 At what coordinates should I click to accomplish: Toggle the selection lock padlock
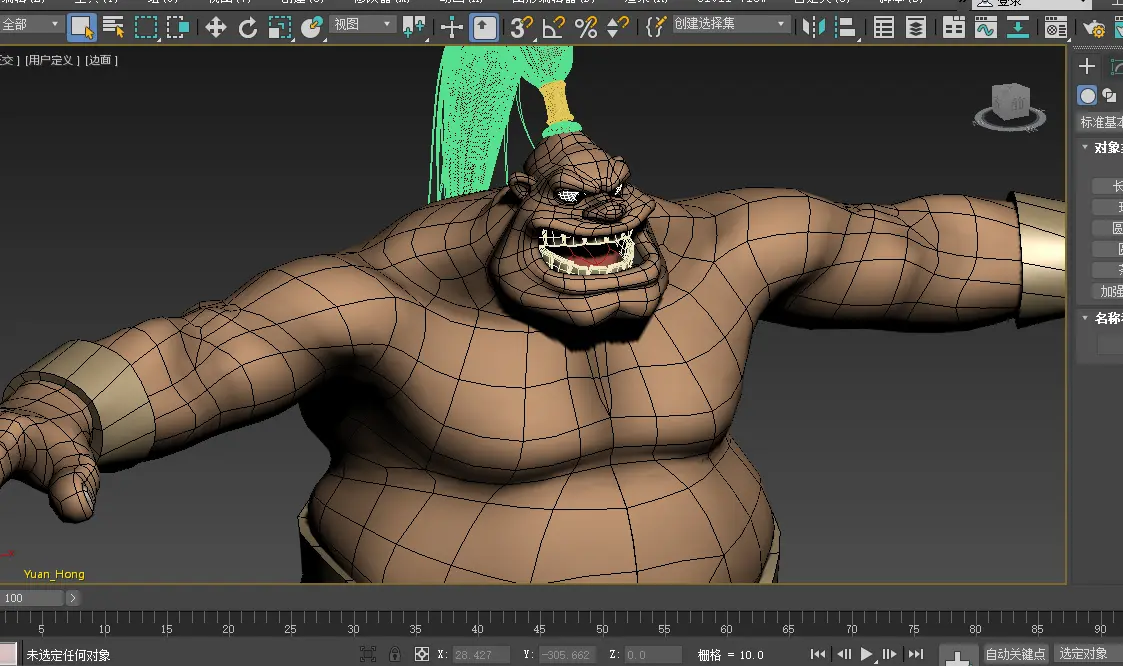click(395, 655)
